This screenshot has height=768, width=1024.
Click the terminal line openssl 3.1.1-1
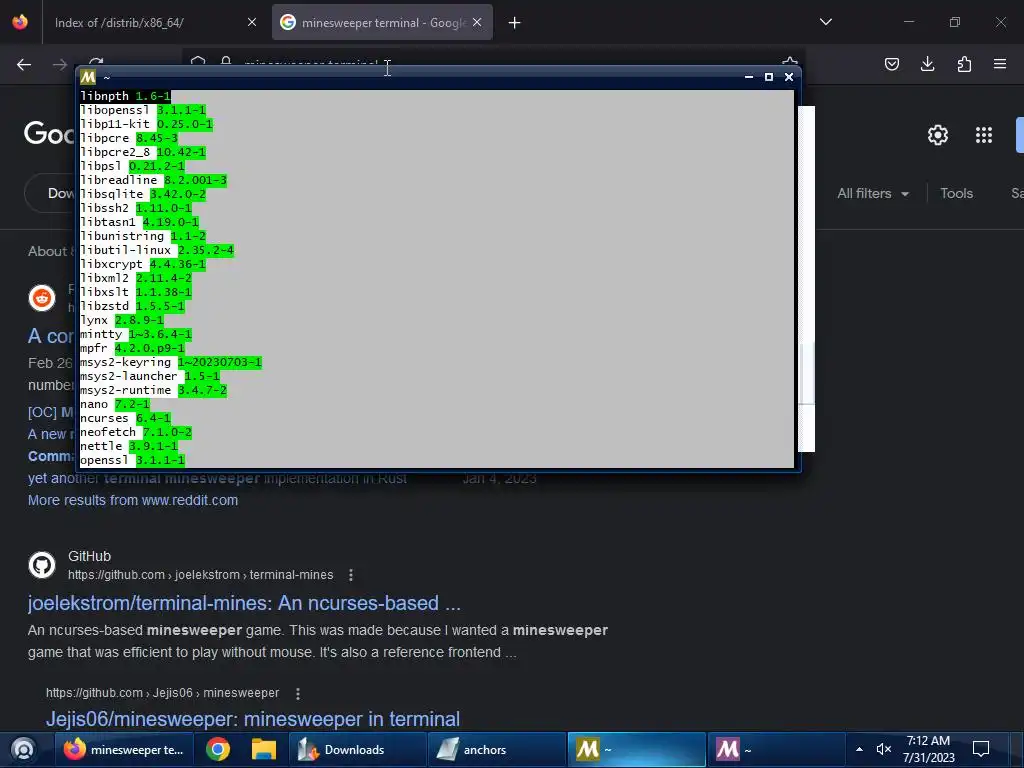pos(133,460)
